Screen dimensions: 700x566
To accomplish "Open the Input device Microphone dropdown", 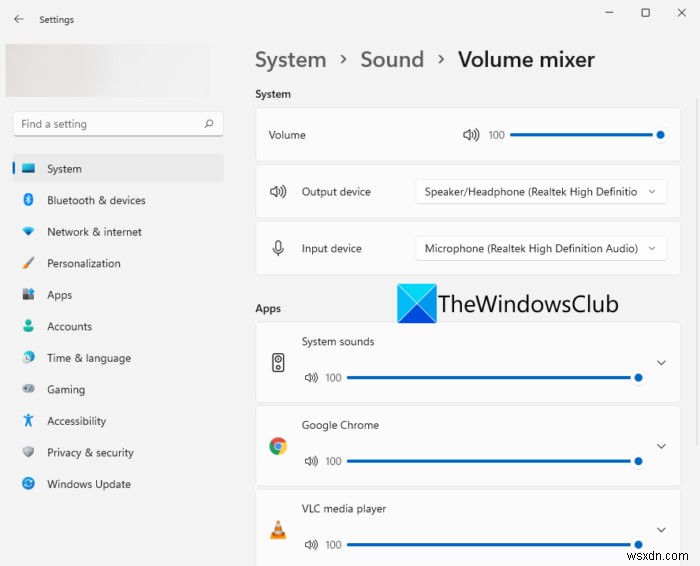I will coord(541,248).
